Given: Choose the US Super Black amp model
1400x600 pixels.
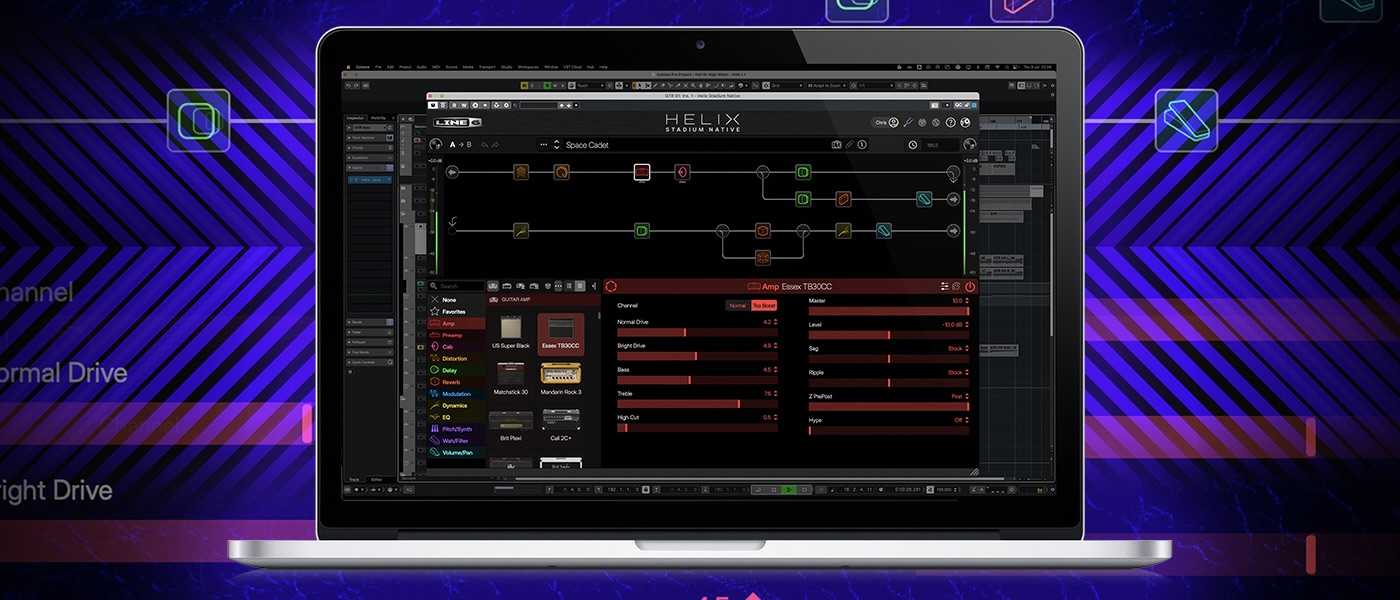Looking at the screenshot, I should [511, 333].
